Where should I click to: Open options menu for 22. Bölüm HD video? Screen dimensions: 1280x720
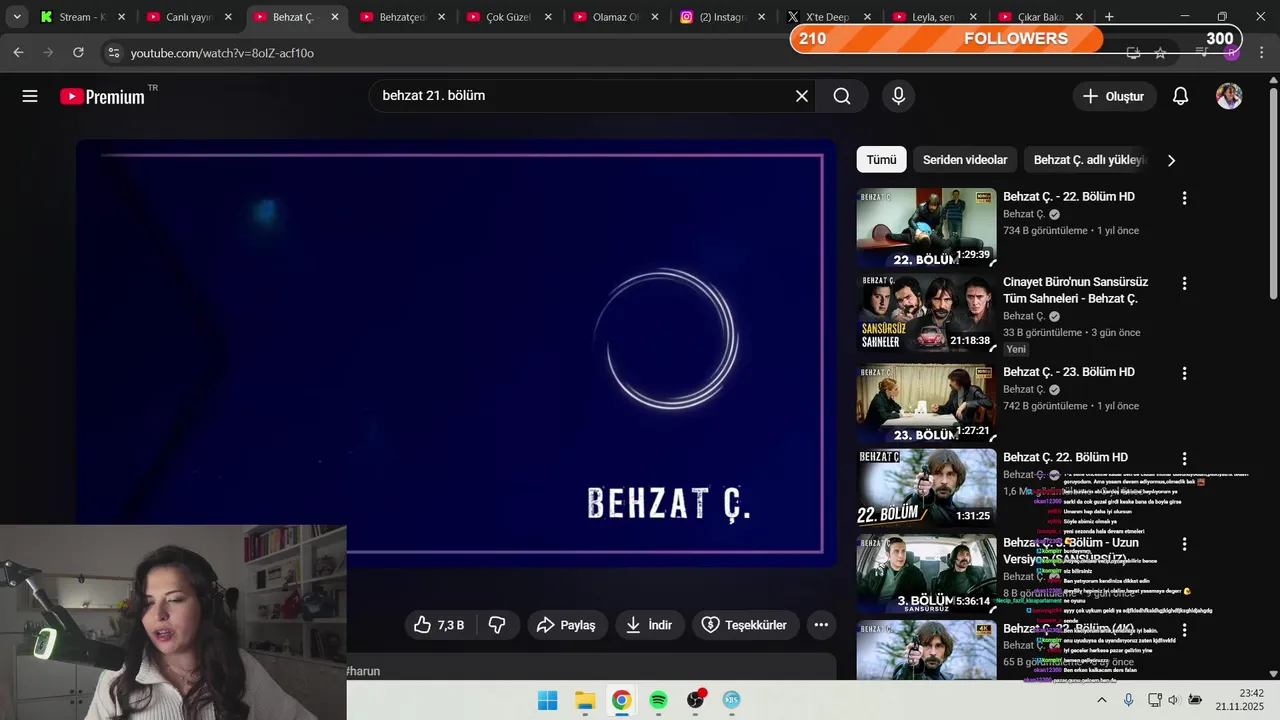click(1184, 198)
